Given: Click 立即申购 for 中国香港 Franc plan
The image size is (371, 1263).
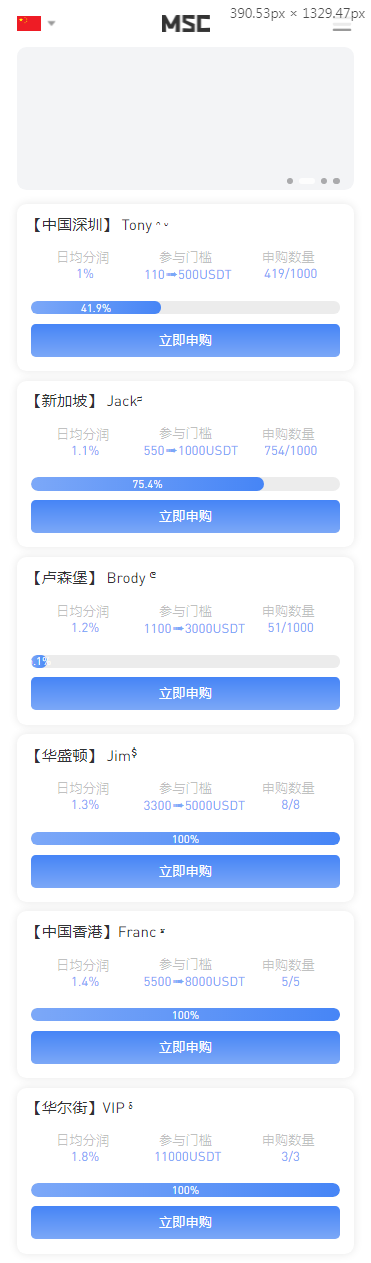Looking at the screenshot, I should point(185,1047).
